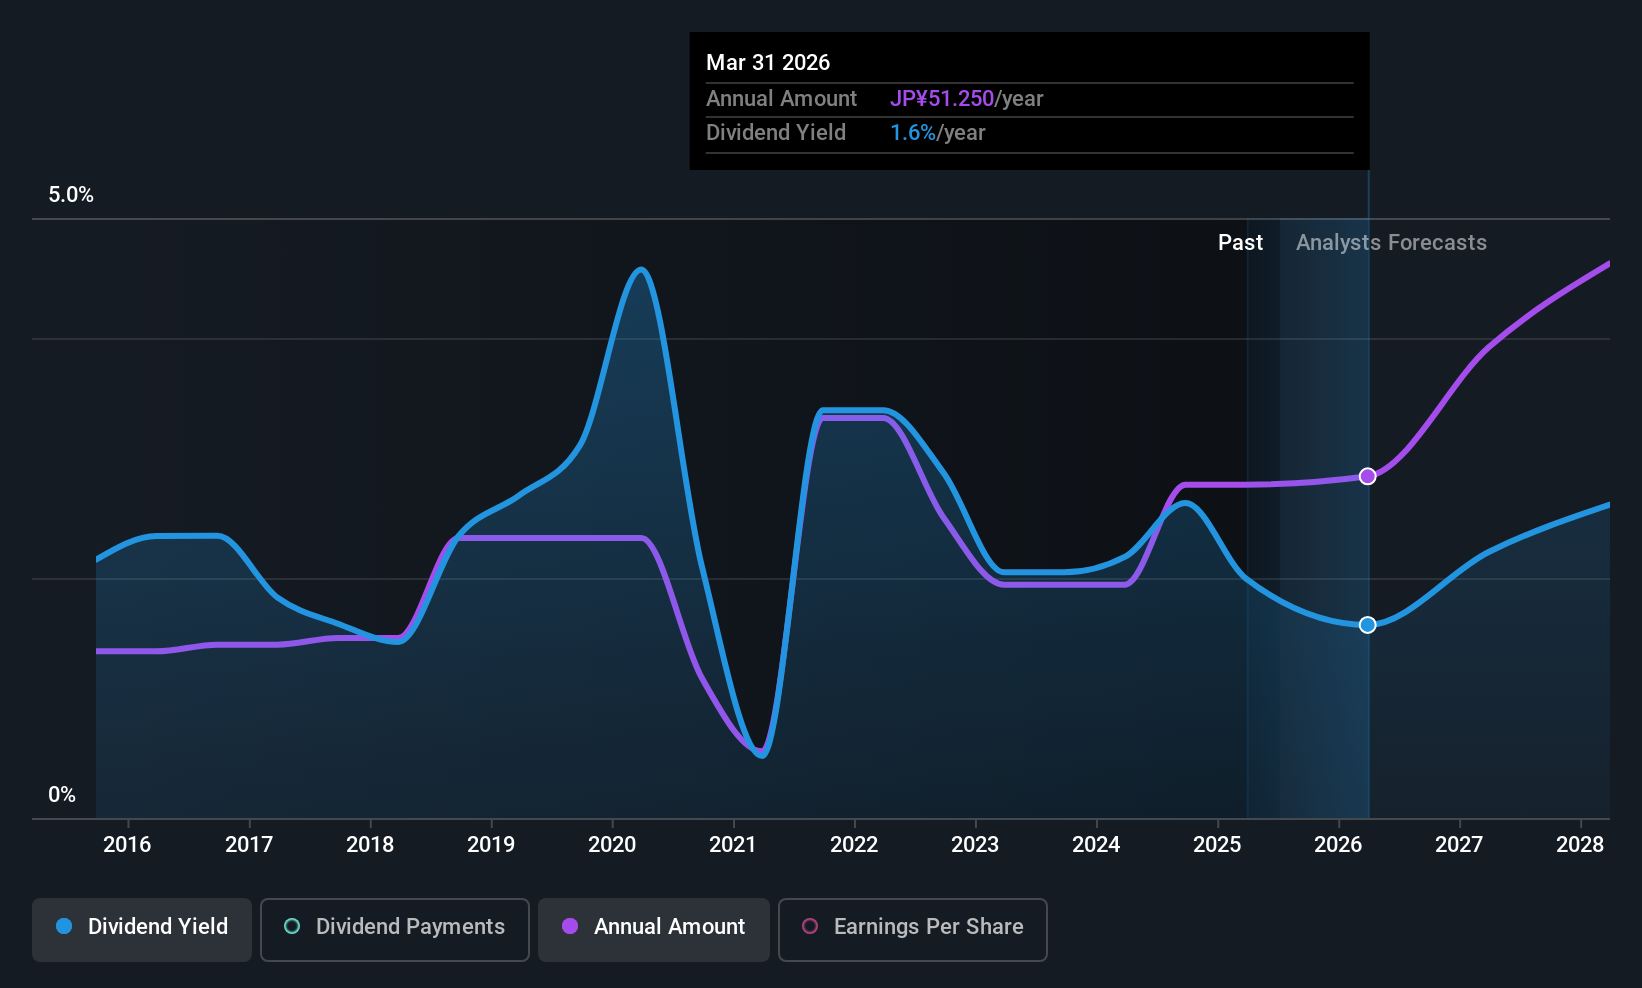1642x988 pixels.
Task: Click the 2025 x-axis label
Action: (x=1217, y=845)
